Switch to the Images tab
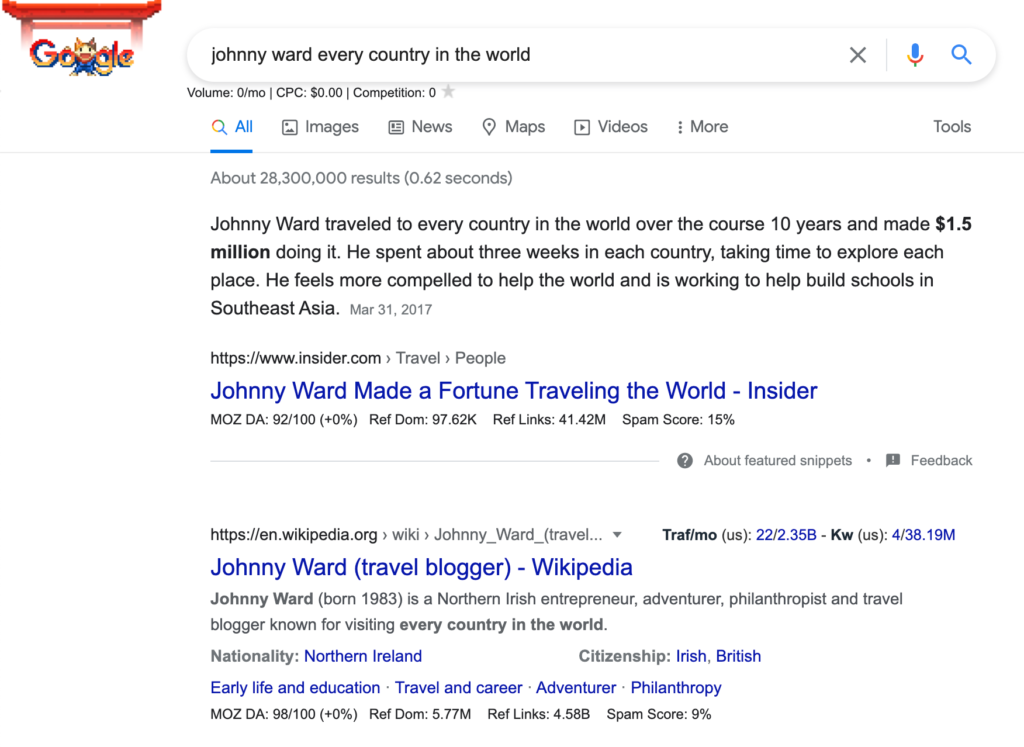 pyautogui.click(x=320, y=127)
